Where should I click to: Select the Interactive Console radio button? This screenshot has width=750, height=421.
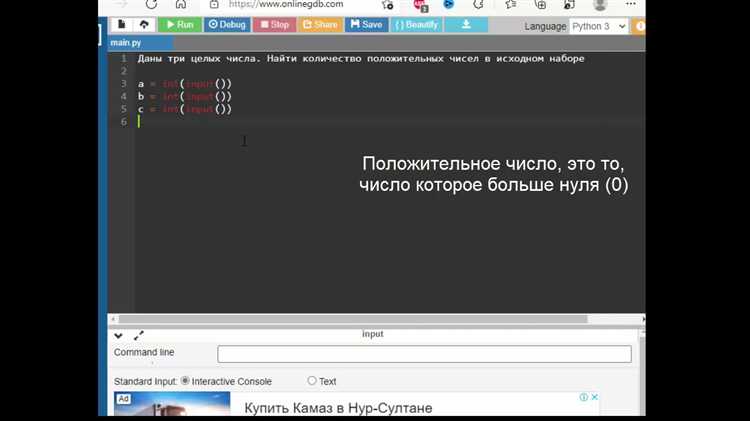tap(185, 381)
